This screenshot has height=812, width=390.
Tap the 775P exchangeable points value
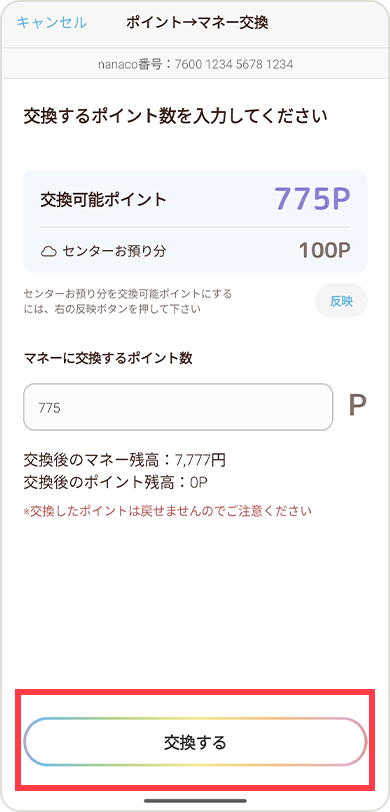pos(312,198)
